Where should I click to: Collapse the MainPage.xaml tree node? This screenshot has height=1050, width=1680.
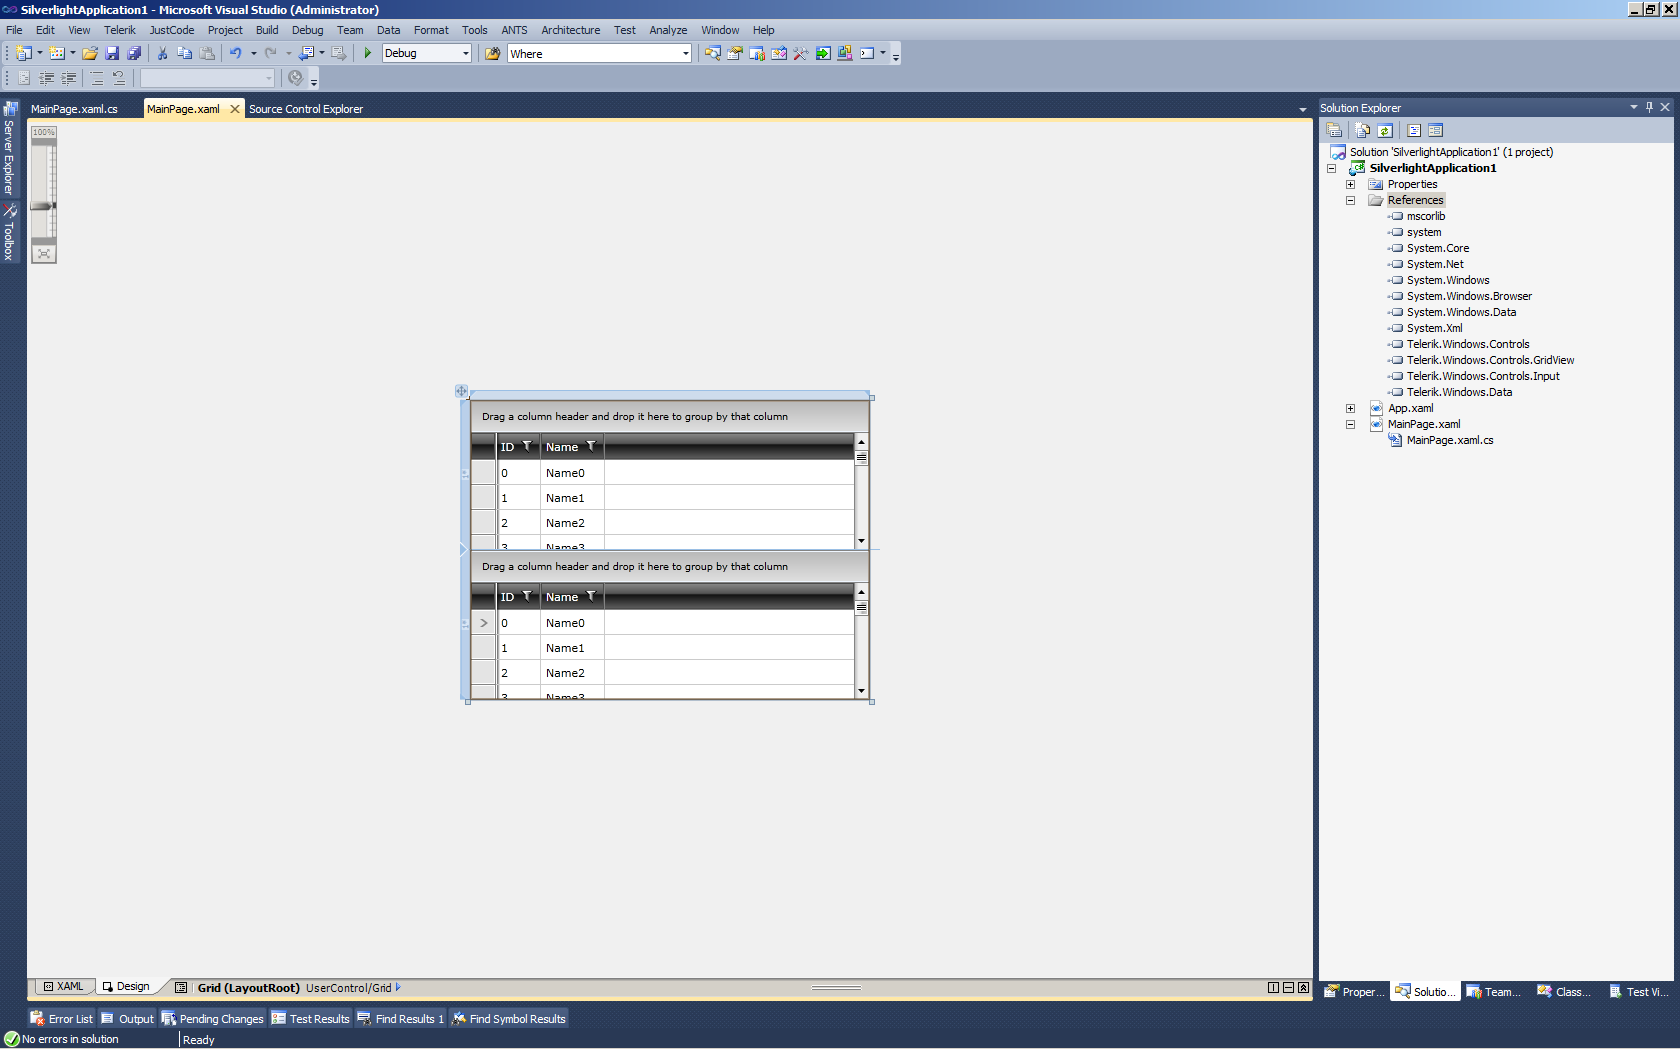click(1350, 424)
